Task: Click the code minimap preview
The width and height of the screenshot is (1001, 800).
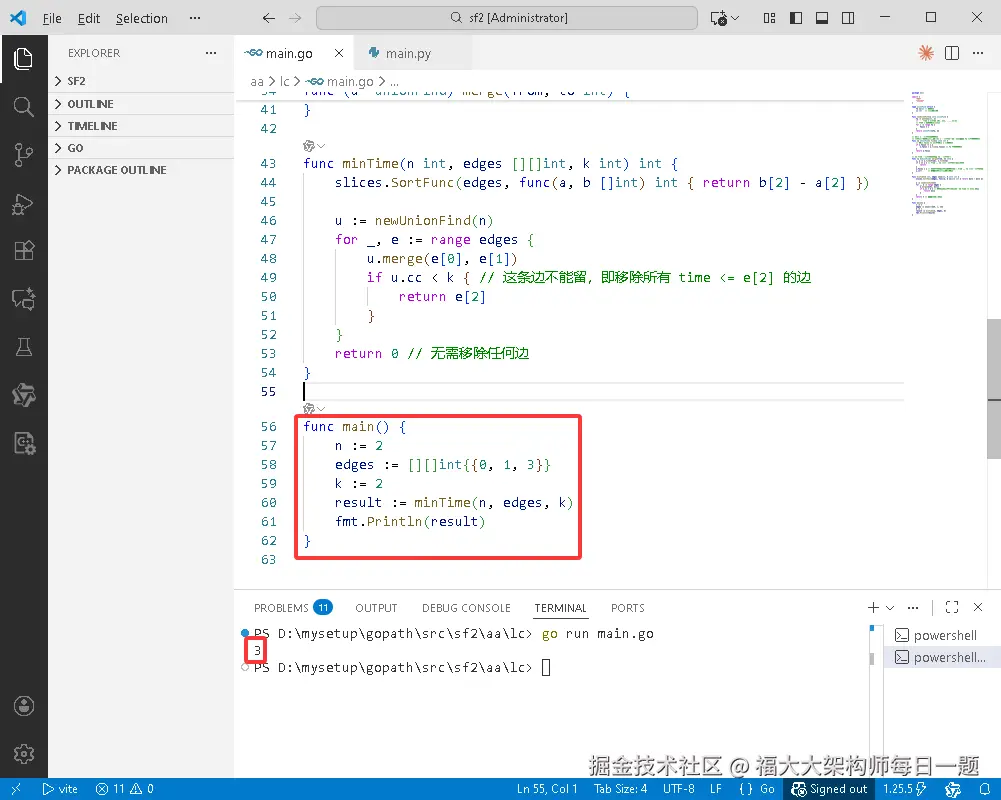Action: 945,153
